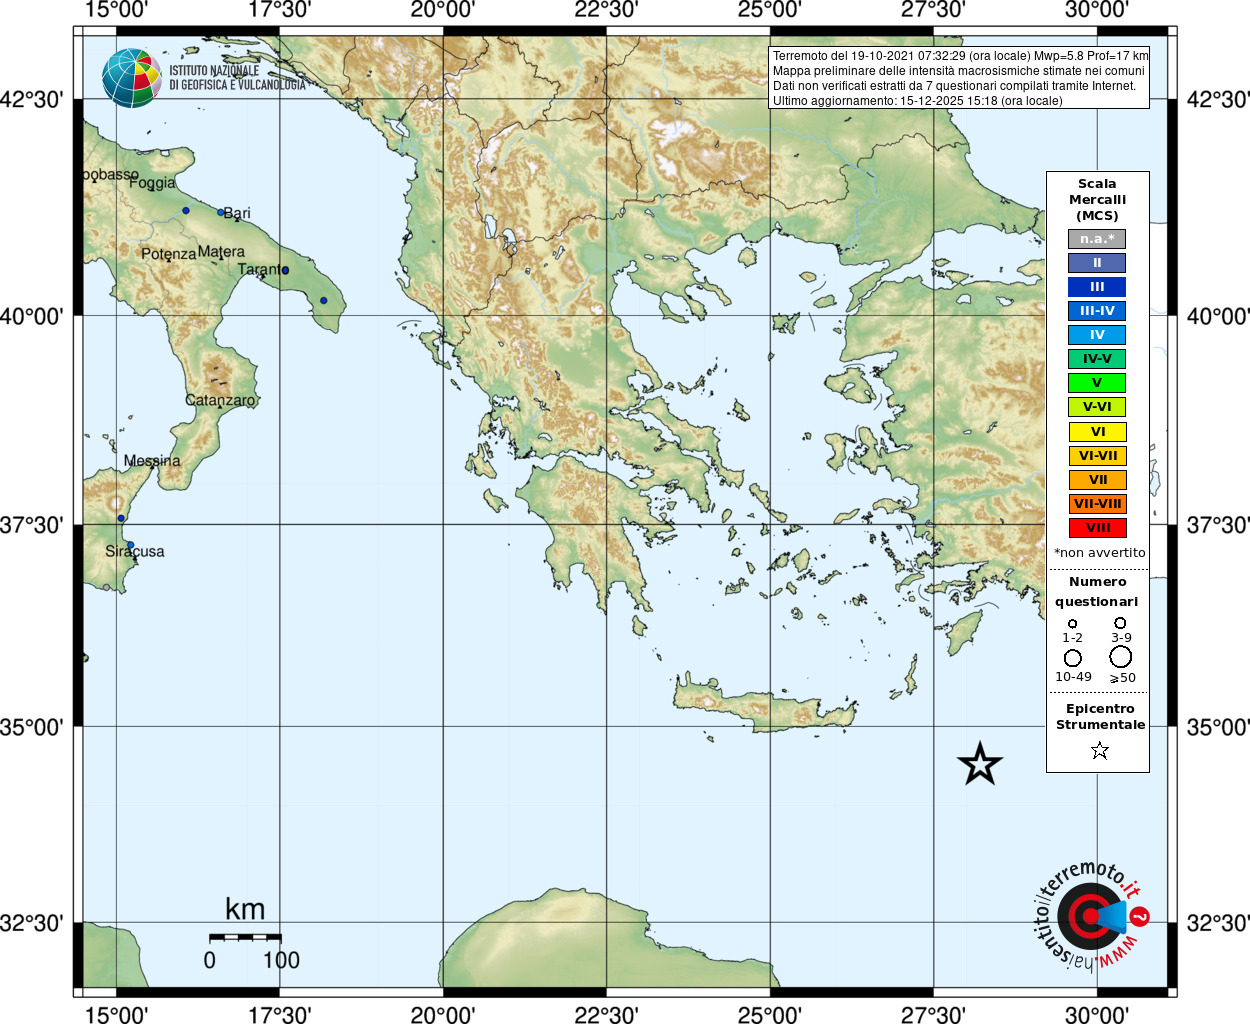The width and height of the screenshot is (1250, 1024).
Task: Select the red VIII intensity swatch
Action: [1097, 528]
